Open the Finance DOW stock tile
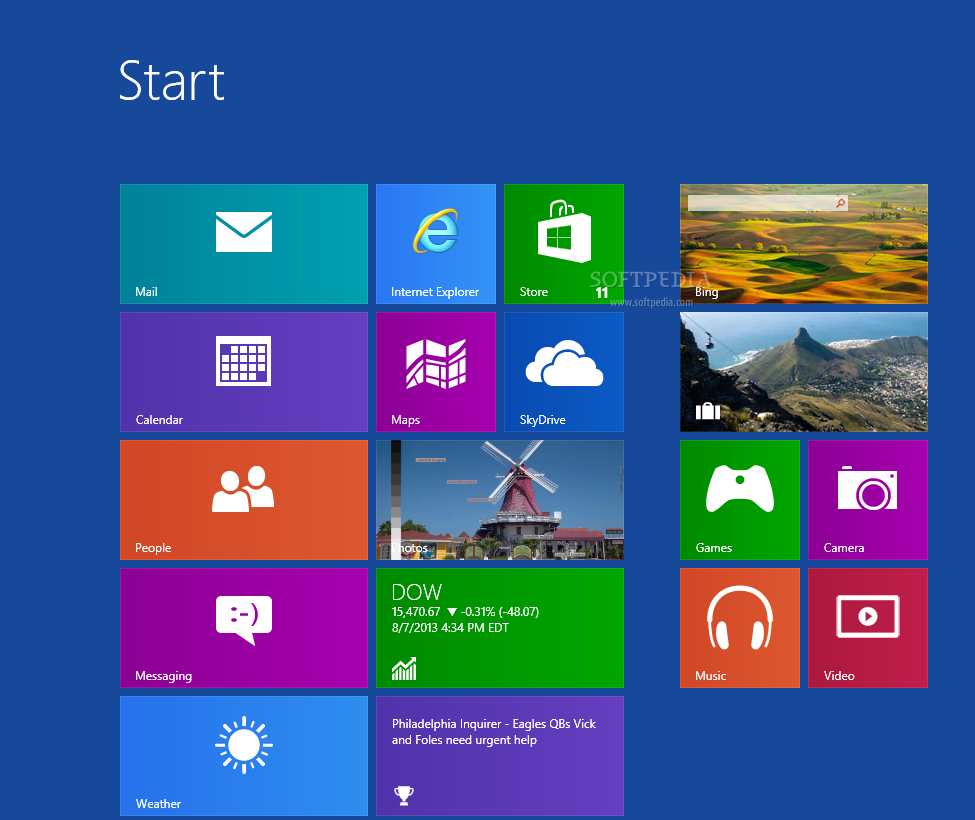Image resolution: width=975 pixels, height=820 pixels. click(x=500, y=628)
